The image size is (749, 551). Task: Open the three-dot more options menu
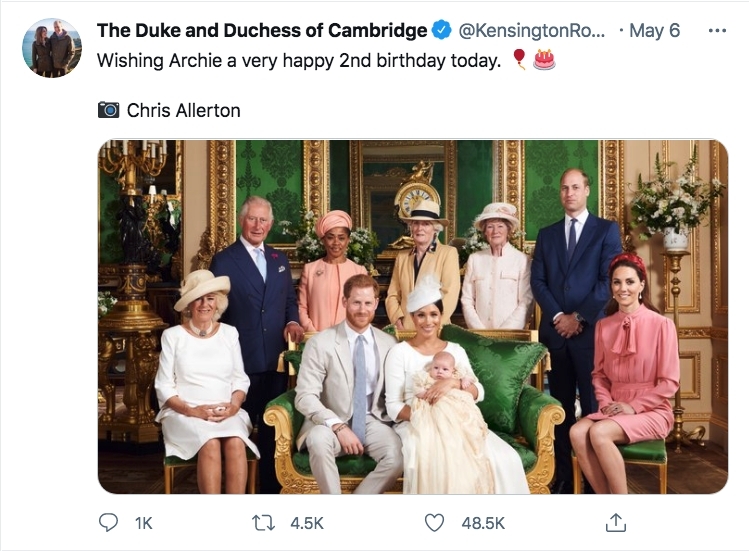pos(716,30)
